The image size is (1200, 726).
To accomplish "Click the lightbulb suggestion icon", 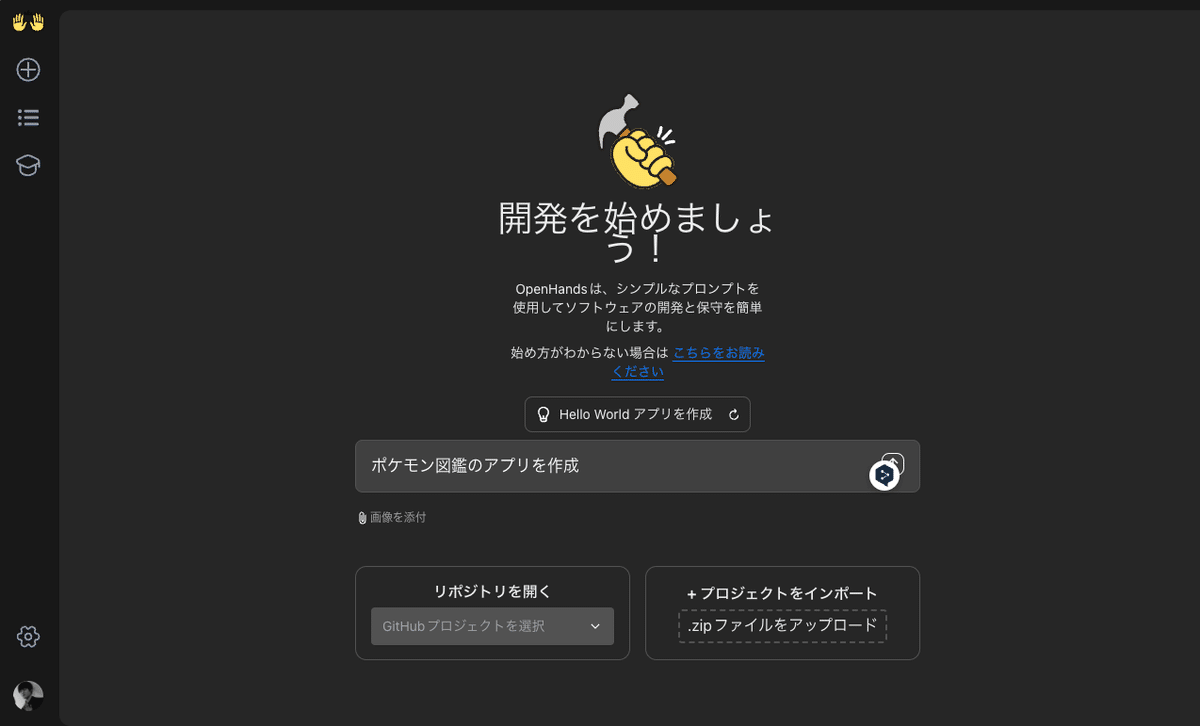I will tap(543, 414).
